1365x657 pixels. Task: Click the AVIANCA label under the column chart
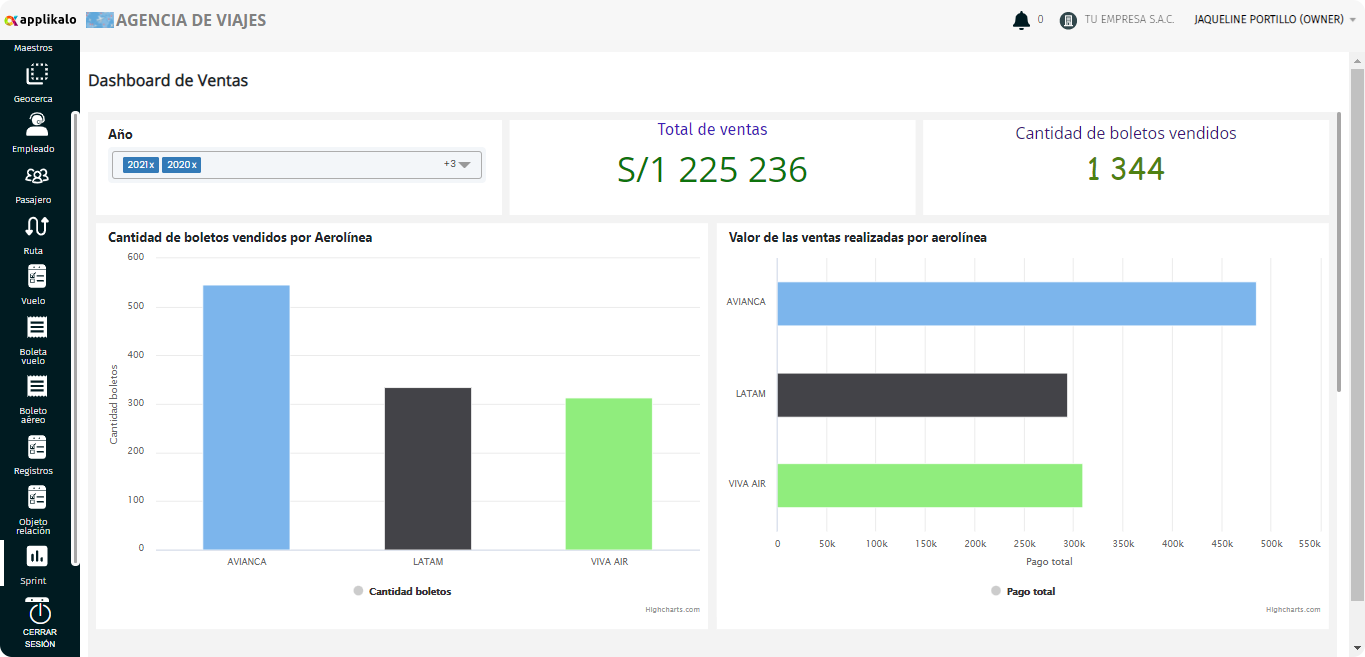[x=247, y=562]
